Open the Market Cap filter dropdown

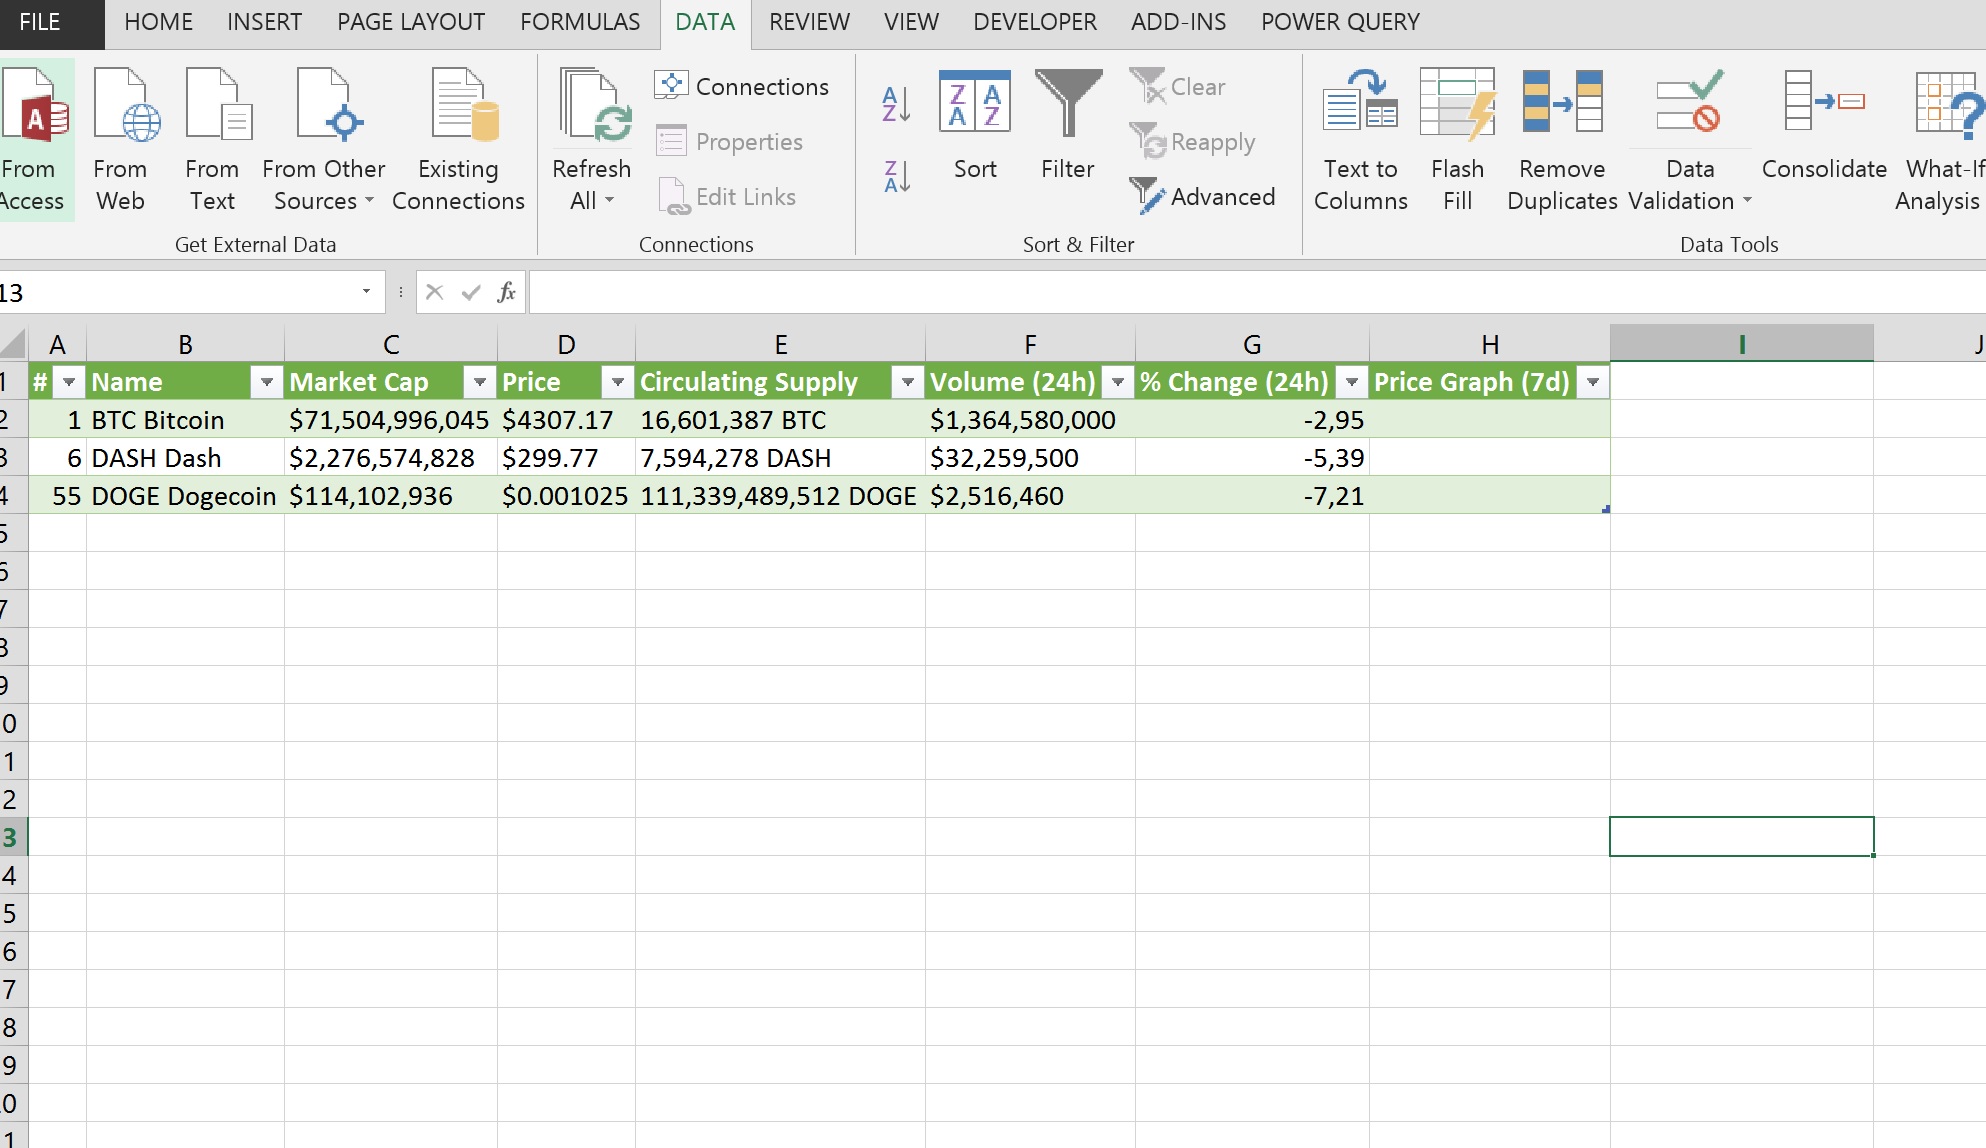pyautogui.click(x=480, y=382)
